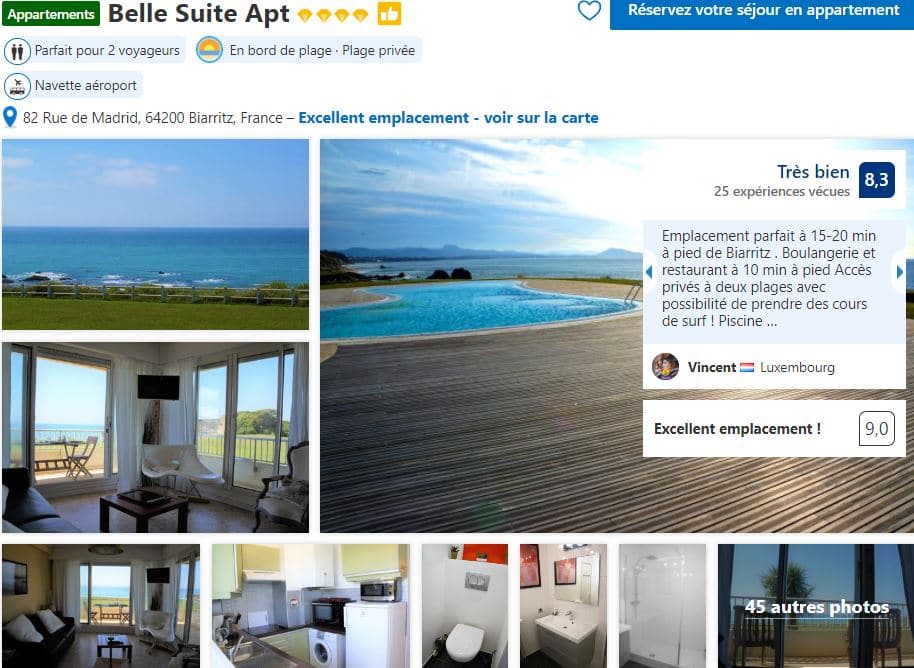Screen dimensions: 914x668
Task: Click the map pin location icon
Action: [10, 117]
